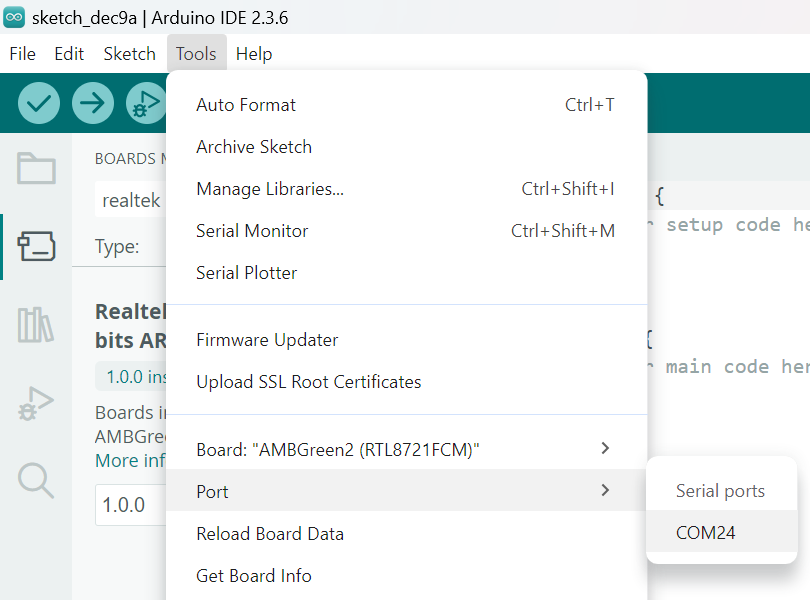Open the More info link

coord(130,461)
